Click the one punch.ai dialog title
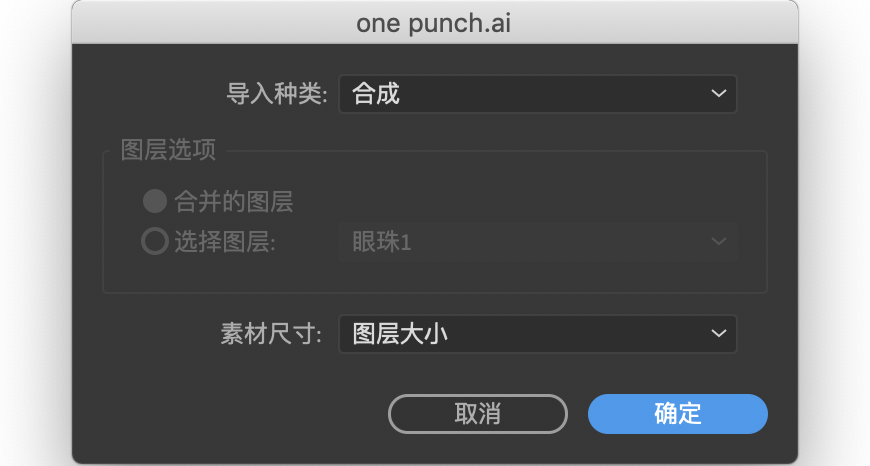The height and width of the screenshot is (466, 870). point(434,23)
